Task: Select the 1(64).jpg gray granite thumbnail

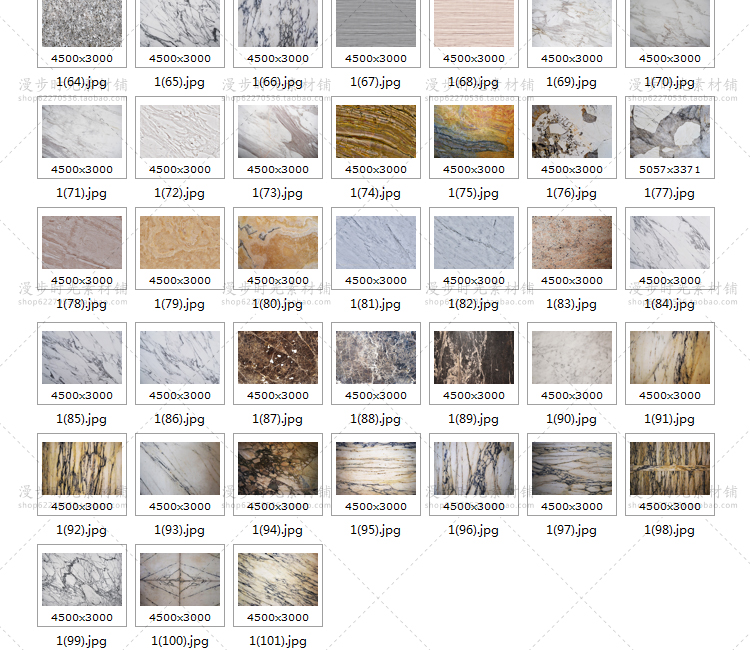Action: [82, 24]
